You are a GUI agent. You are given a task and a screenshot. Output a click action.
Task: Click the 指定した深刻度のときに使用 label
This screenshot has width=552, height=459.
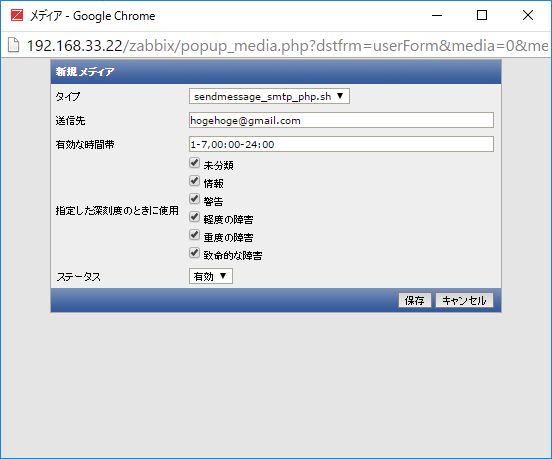(x=117, y=210)
